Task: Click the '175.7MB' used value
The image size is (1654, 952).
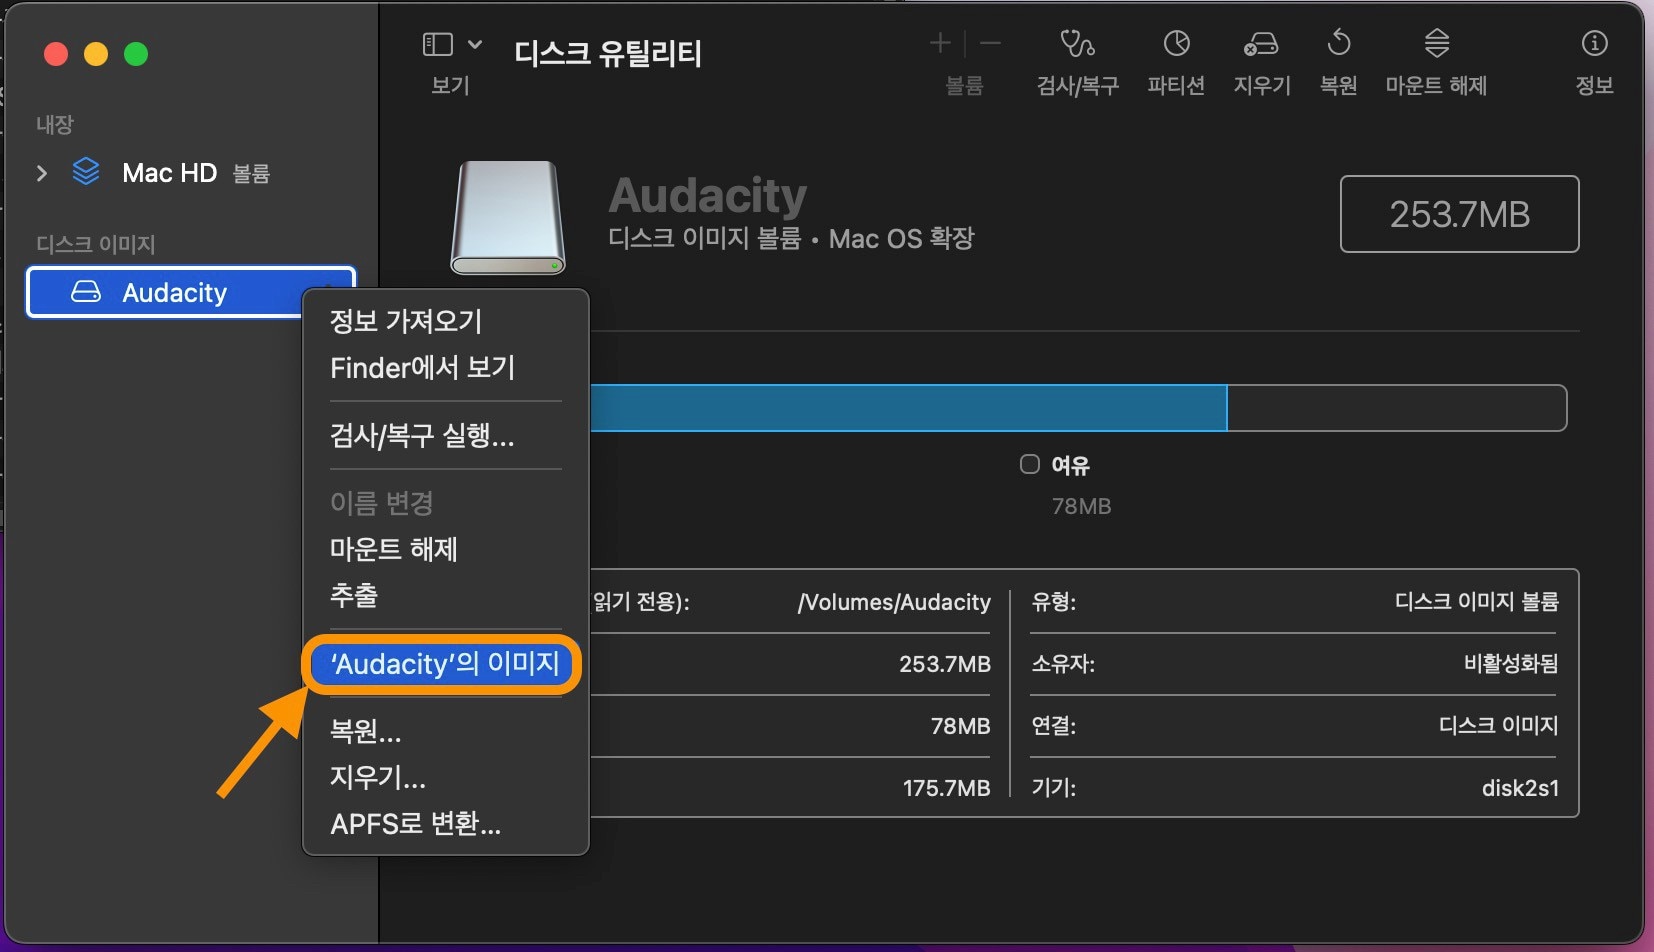Action: (946, 788)
